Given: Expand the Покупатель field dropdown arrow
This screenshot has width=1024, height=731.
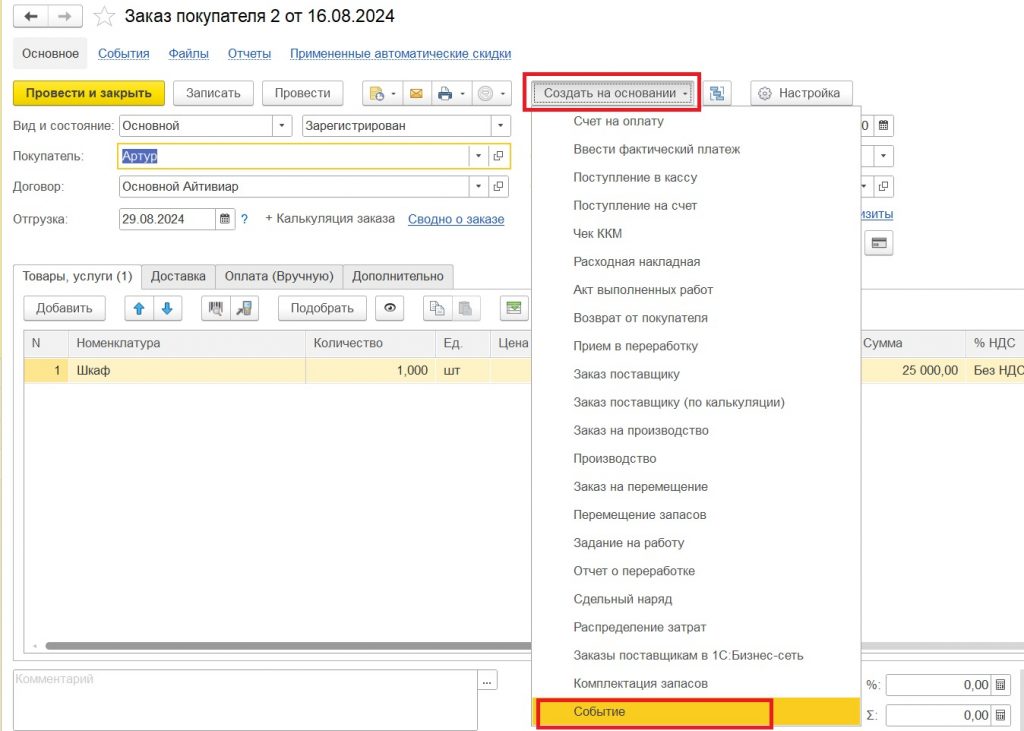Looking at the screenshot, I should [x=478, y=156].
